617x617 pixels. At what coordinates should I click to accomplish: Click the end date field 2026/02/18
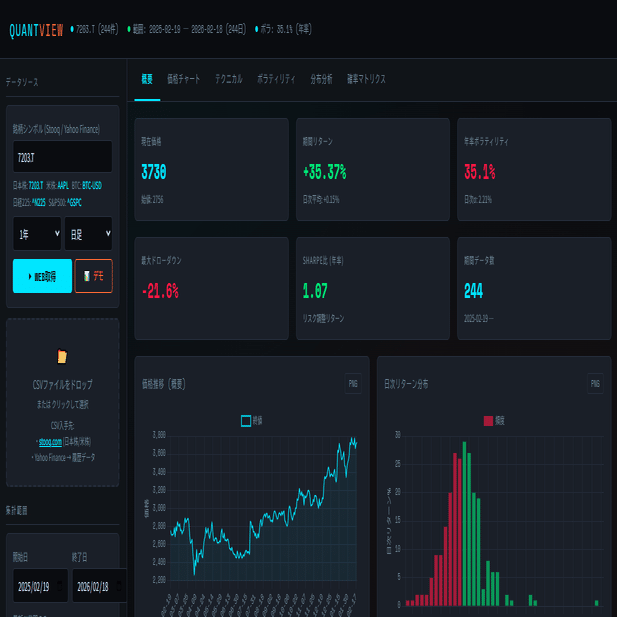[x=99, y=586]
